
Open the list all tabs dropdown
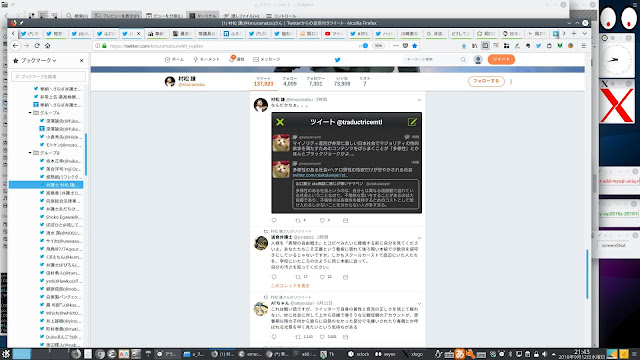(x=584, y=33)
